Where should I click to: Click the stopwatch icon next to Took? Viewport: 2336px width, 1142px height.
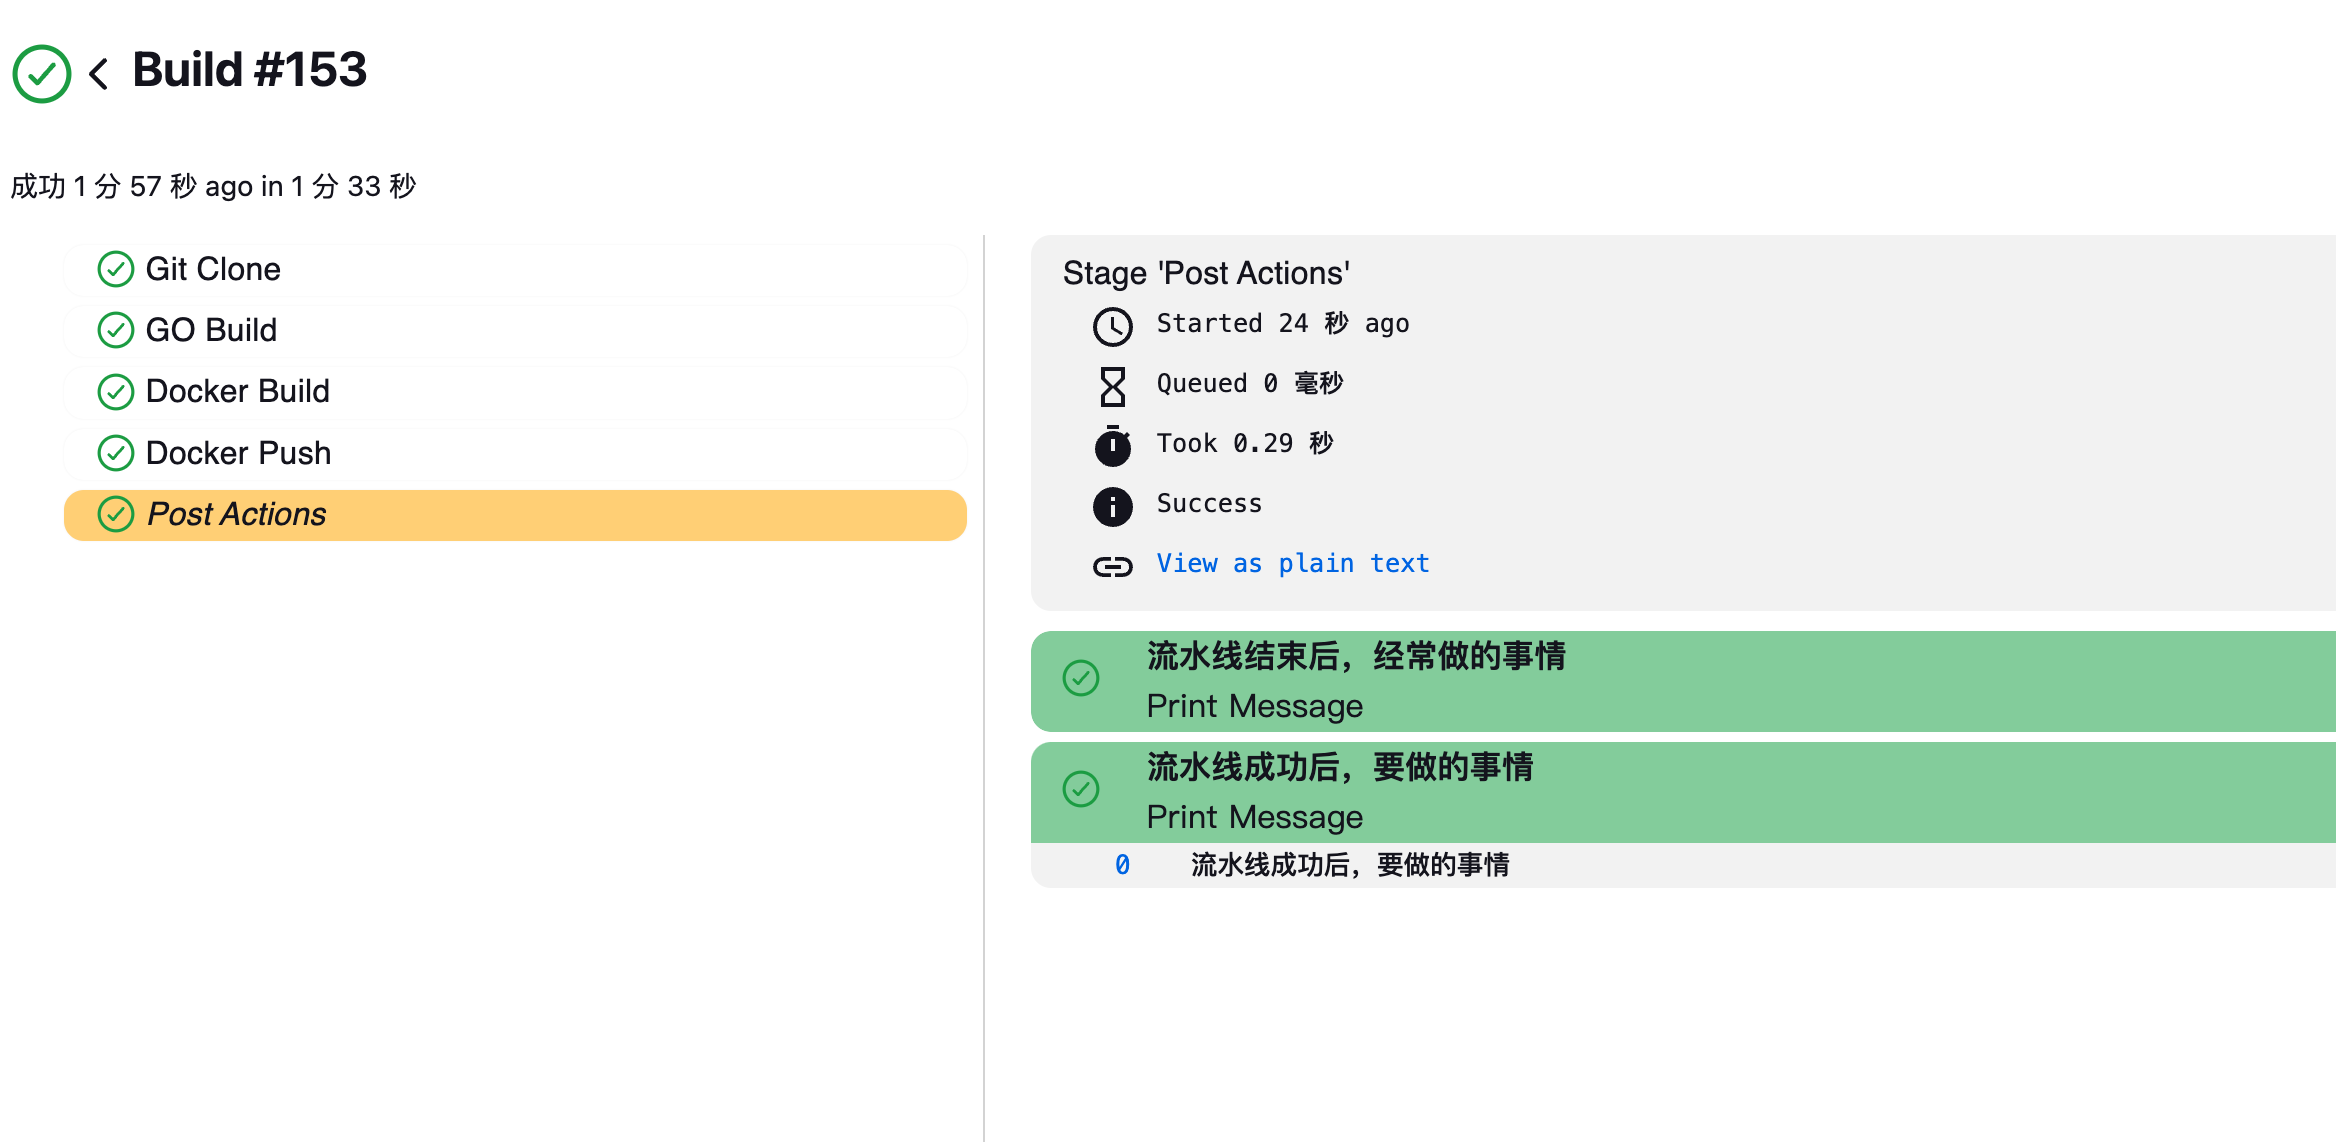click(x=1112, y=446)
